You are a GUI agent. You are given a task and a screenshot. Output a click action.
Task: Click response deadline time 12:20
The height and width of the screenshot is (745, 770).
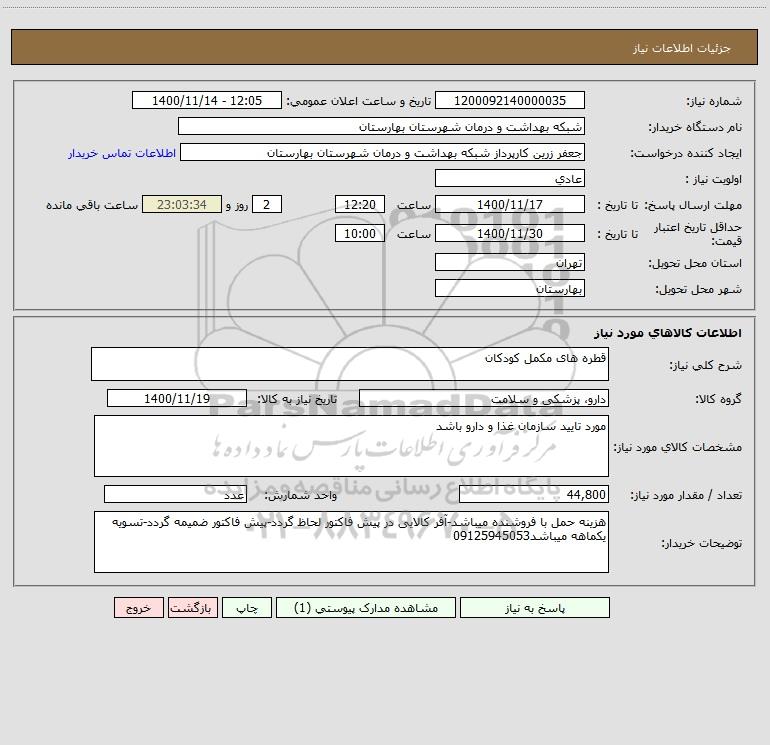coord(359,205)
